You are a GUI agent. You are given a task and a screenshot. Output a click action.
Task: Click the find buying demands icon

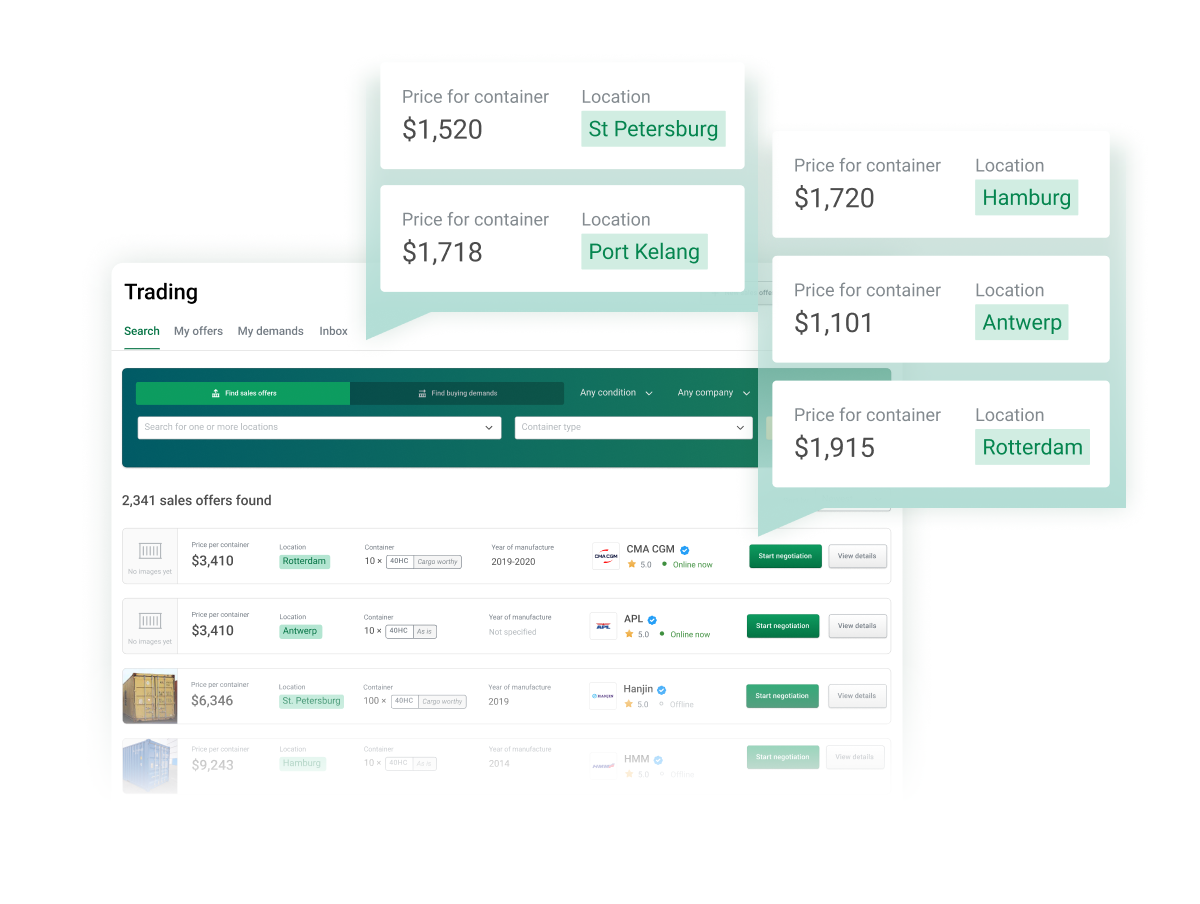coord(423,394)
